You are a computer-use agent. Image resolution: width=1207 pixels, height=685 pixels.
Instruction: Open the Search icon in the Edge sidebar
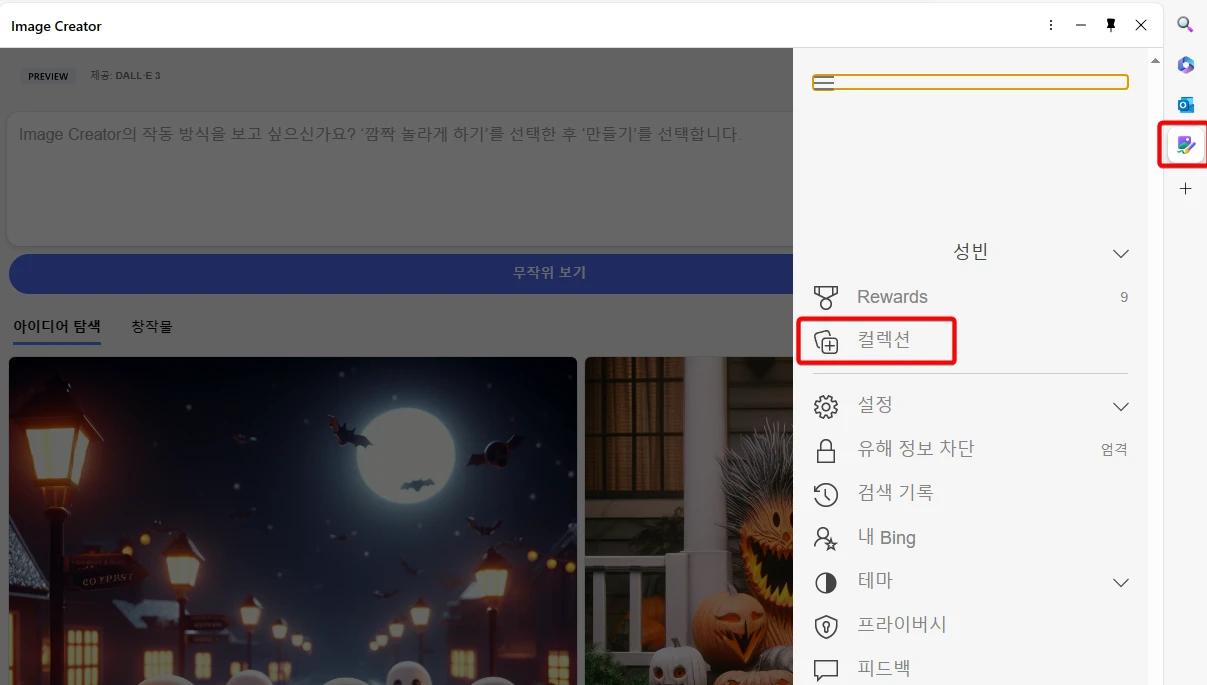[1184, 24]
